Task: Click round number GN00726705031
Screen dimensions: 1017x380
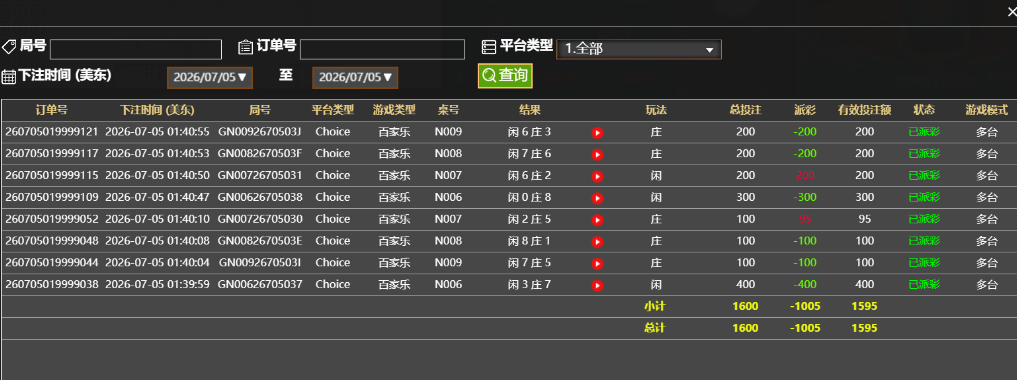Action: [x=259, y=175]
